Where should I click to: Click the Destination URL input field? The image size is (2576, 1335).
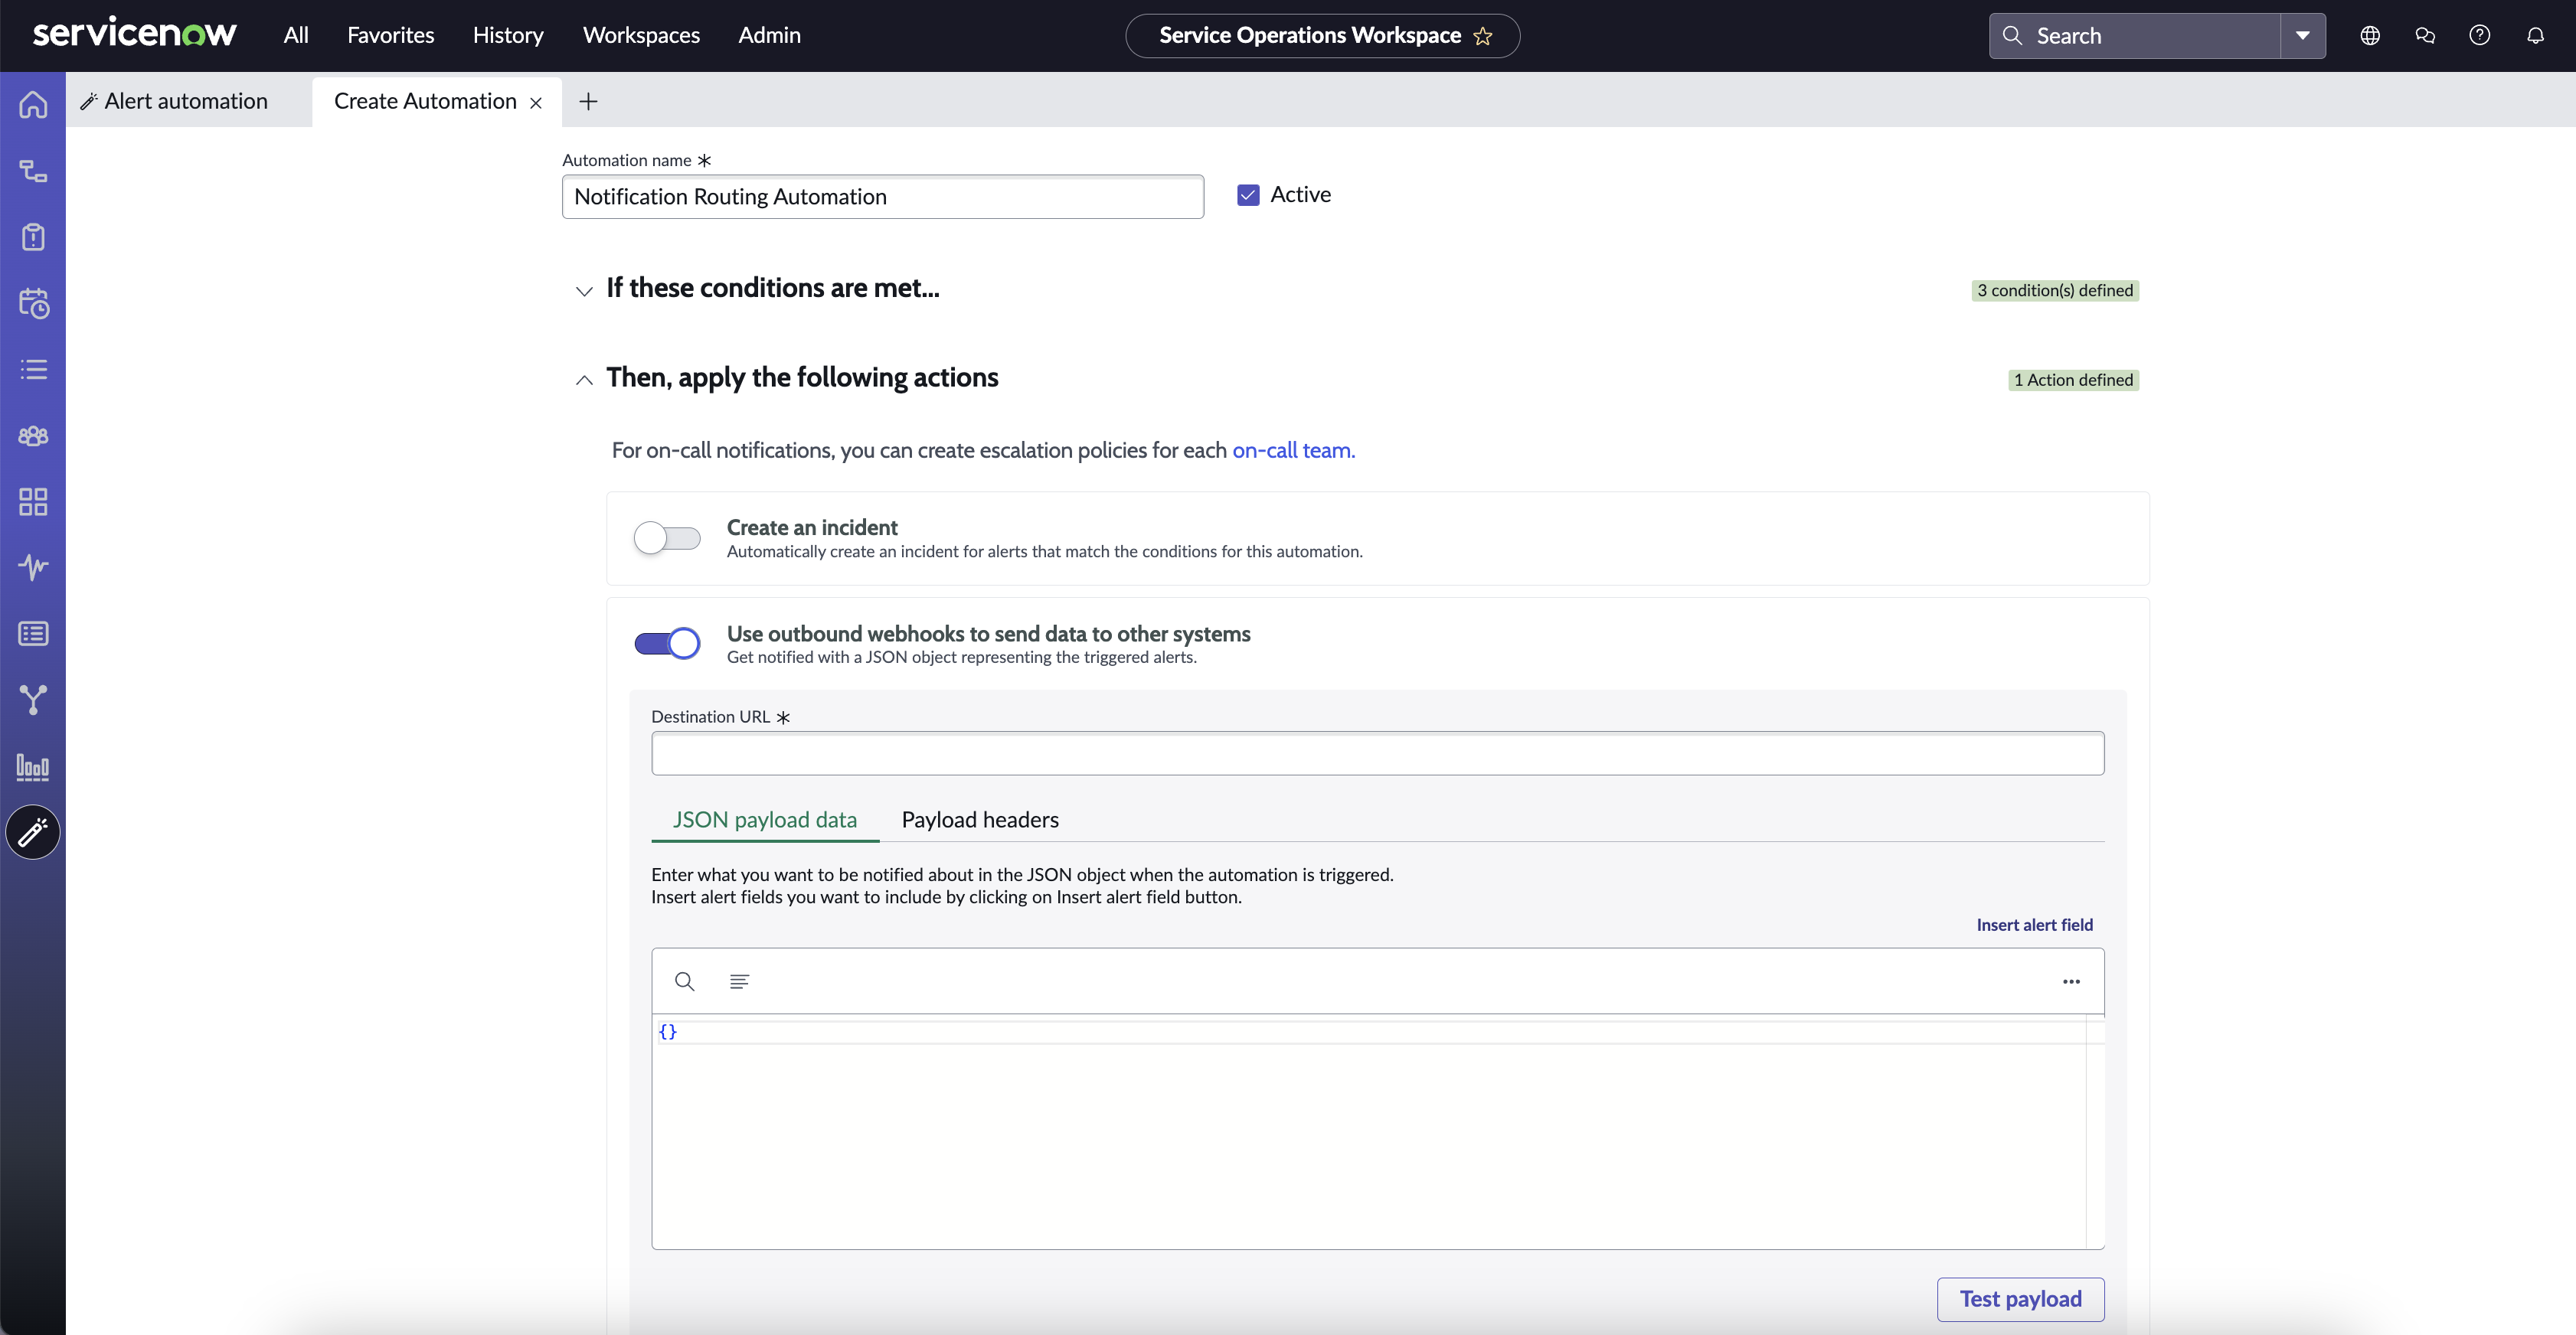pos(1377,753)
